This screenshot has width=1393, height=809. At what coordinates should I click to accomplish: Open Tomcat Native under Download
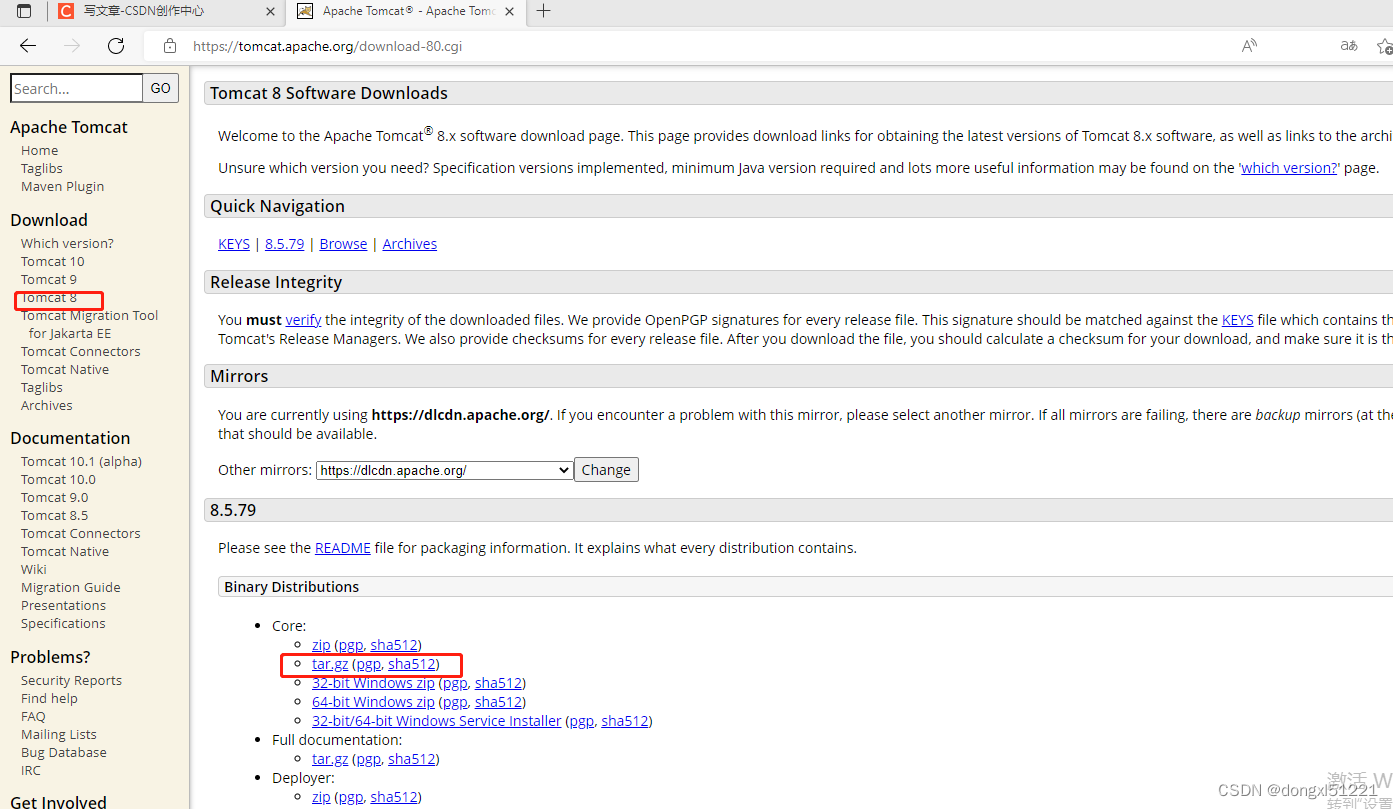point(65,369)
